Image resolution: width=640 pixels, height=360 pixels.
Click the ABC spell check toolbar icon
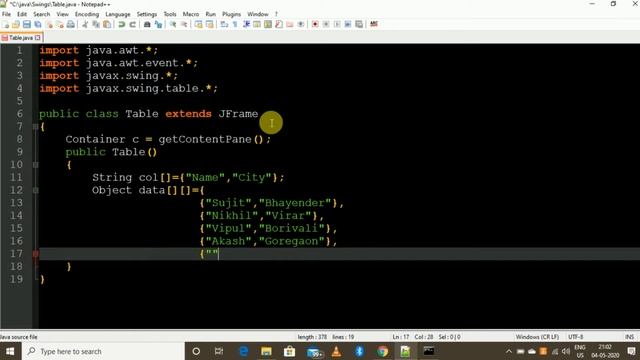[373, 24]
